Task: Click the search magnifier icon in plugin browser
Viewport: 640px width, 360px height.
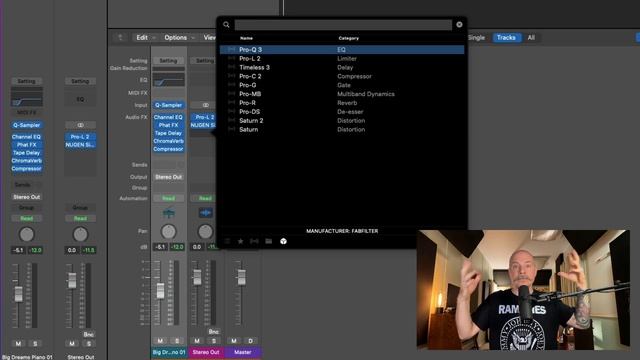Action: pos(226,24)
